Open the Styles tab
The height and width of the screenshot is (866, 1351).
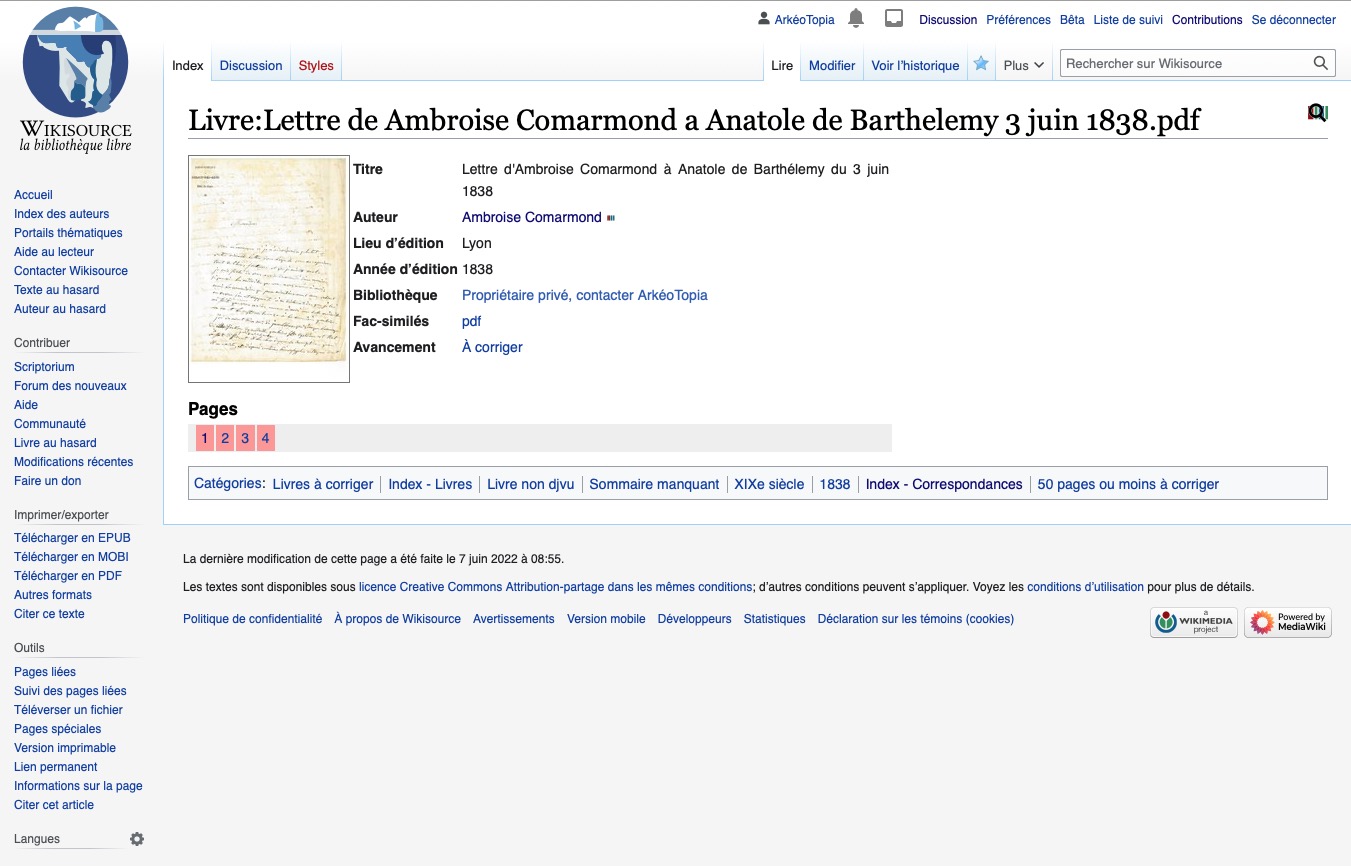(x=316, y=65)
